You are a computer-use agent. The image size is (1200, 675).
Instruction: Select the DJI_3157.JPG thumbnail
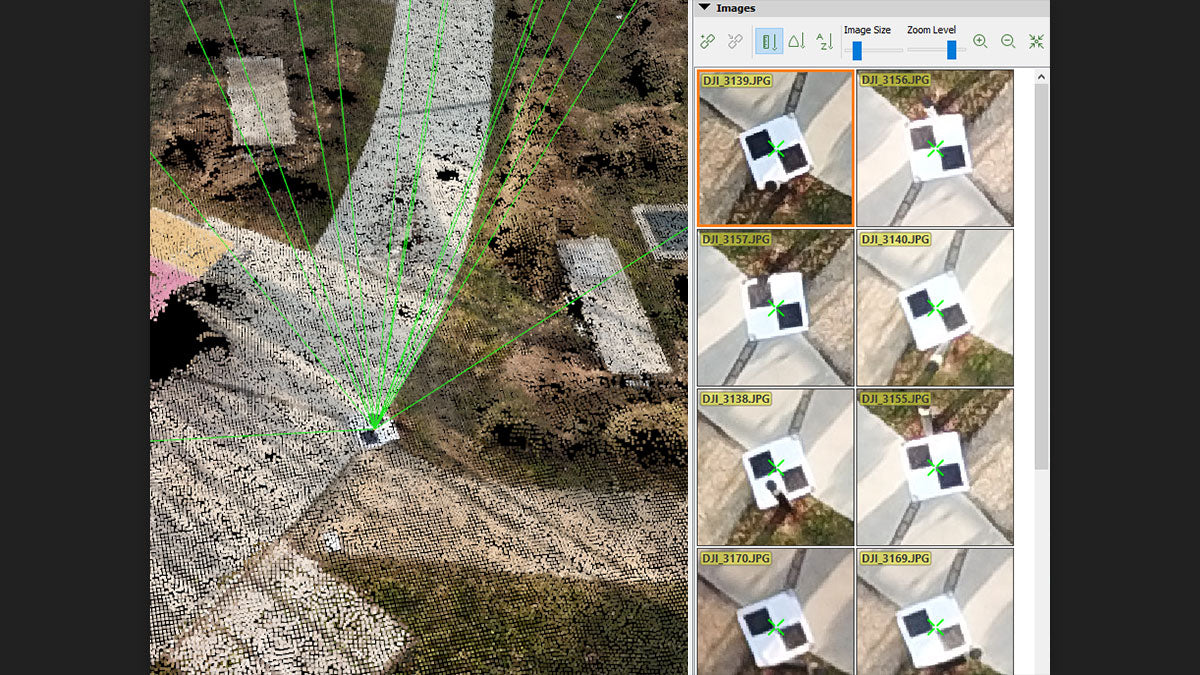point(775,308)
